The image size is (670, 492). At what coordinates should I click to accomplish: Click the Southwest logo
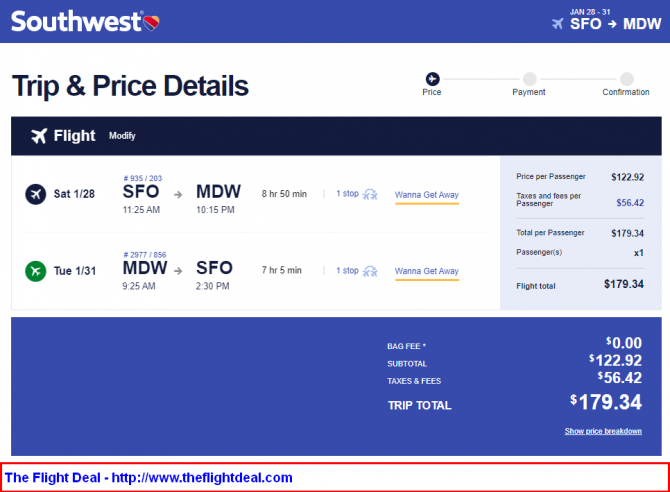tap(85, 21)
